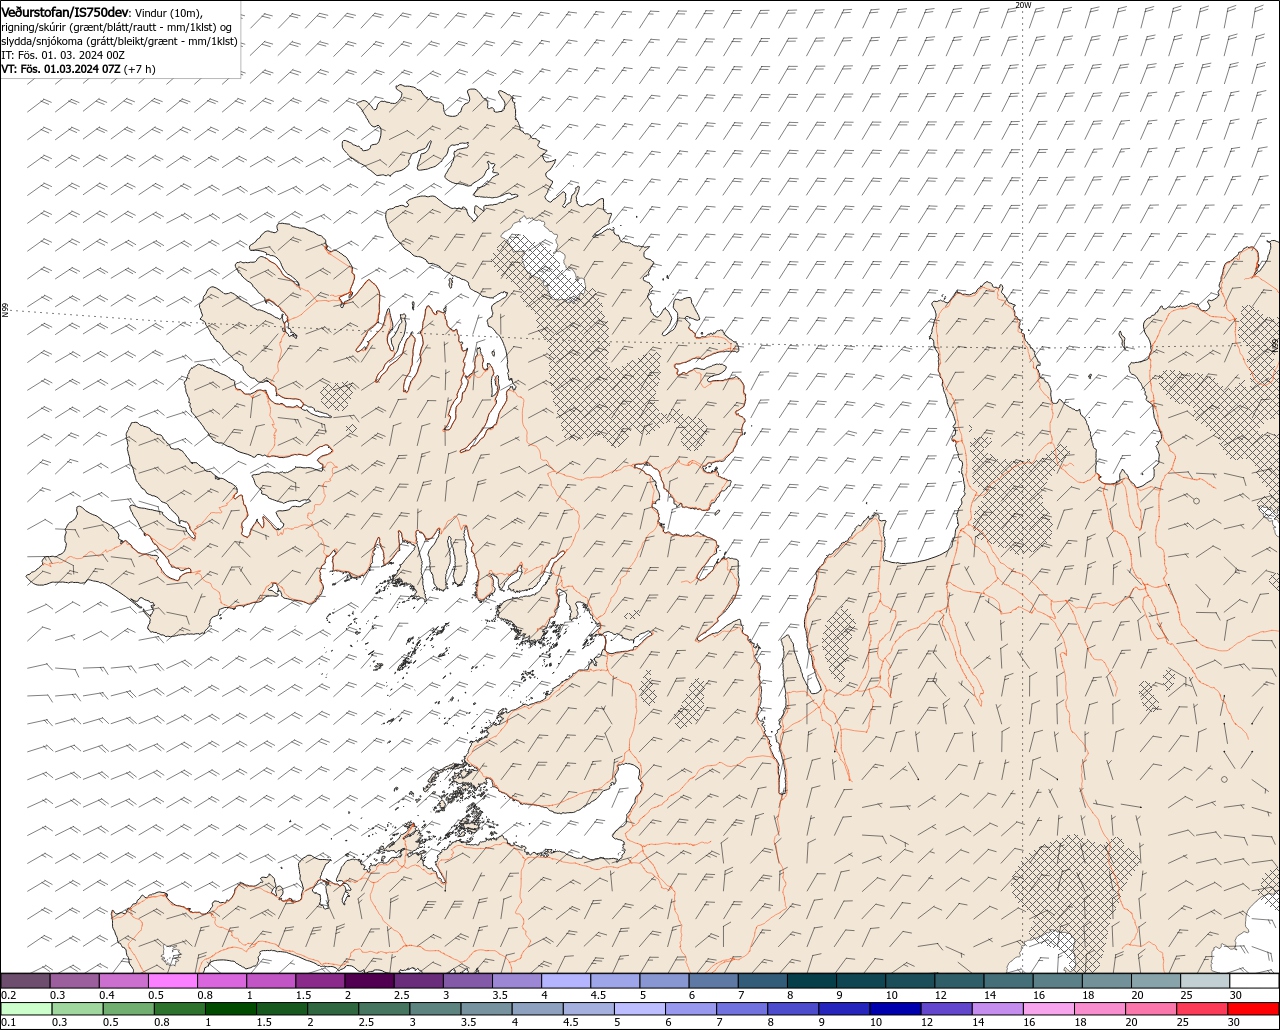Click the initial time 'IT: Fös. 01. 03. 2024 00Z'
The height and width of the screenshot is (1030, 1280).
coord(63,55)
